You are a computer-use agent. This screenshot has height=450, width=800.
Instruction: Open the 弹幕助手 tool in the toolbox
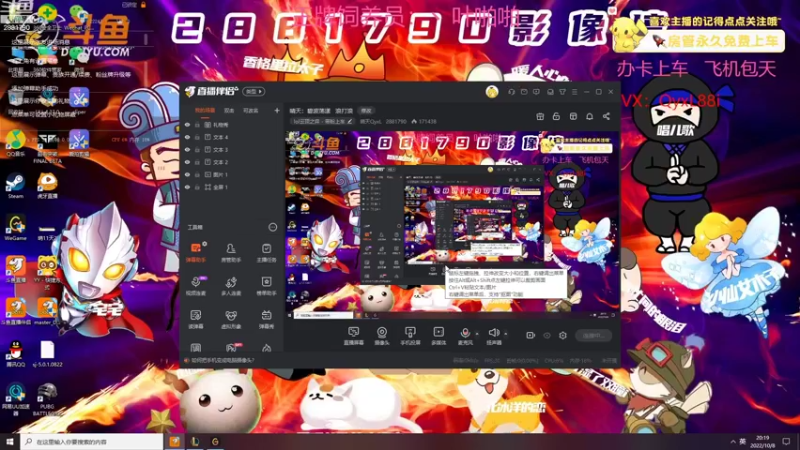pos(195,253)
